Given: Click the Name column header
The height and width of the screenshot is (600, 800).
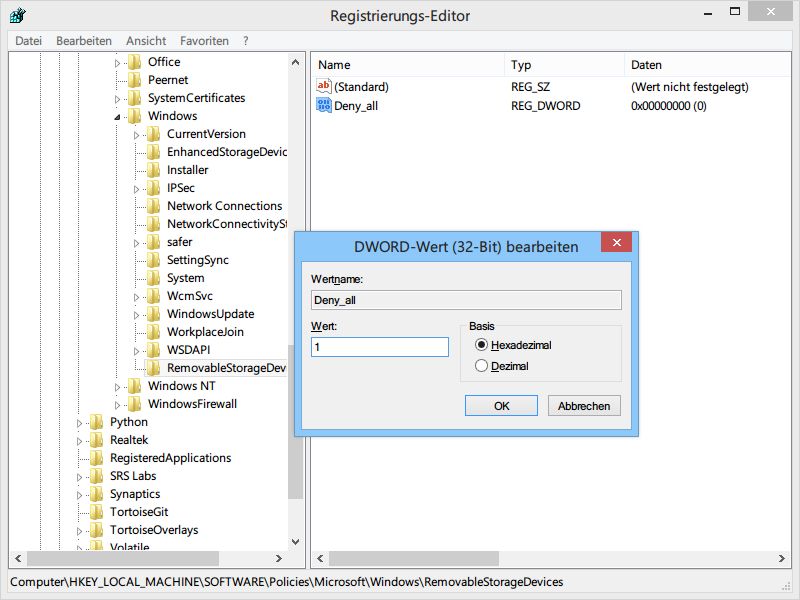Looking at the screenshot, I should pos(408,65).
